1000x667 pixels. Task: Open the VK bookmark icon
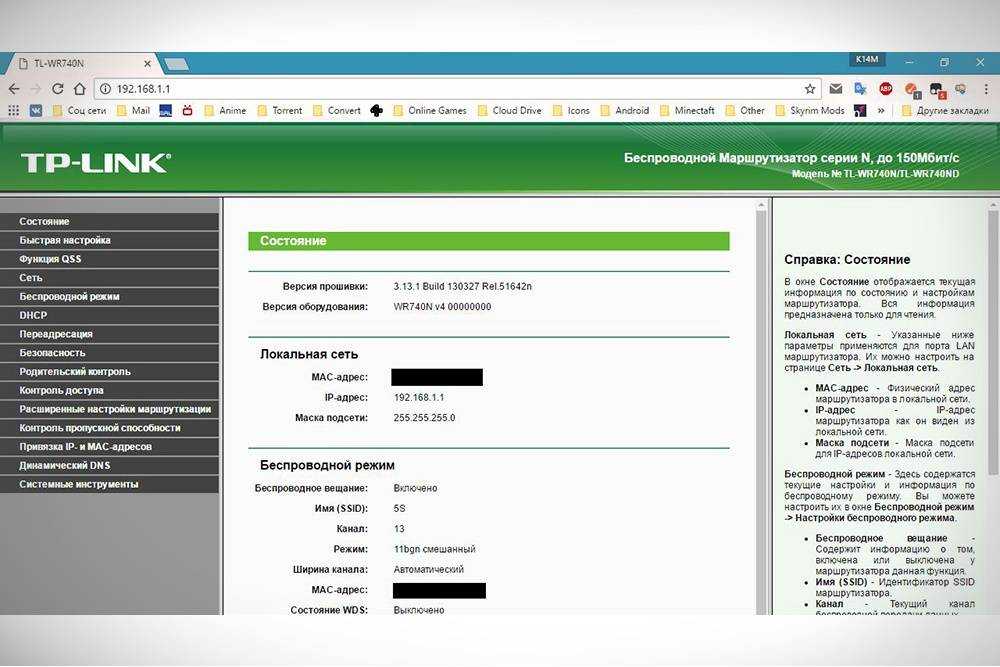coord(36,111)
